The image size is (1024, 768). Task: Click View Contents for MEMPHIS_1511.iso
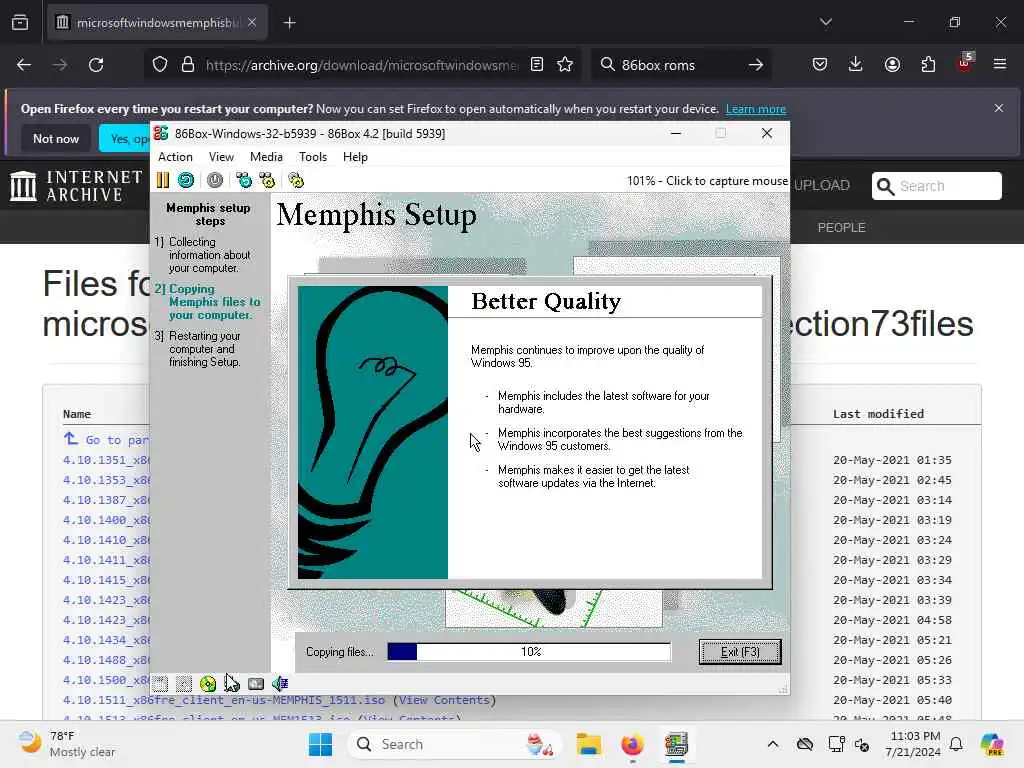445,700
